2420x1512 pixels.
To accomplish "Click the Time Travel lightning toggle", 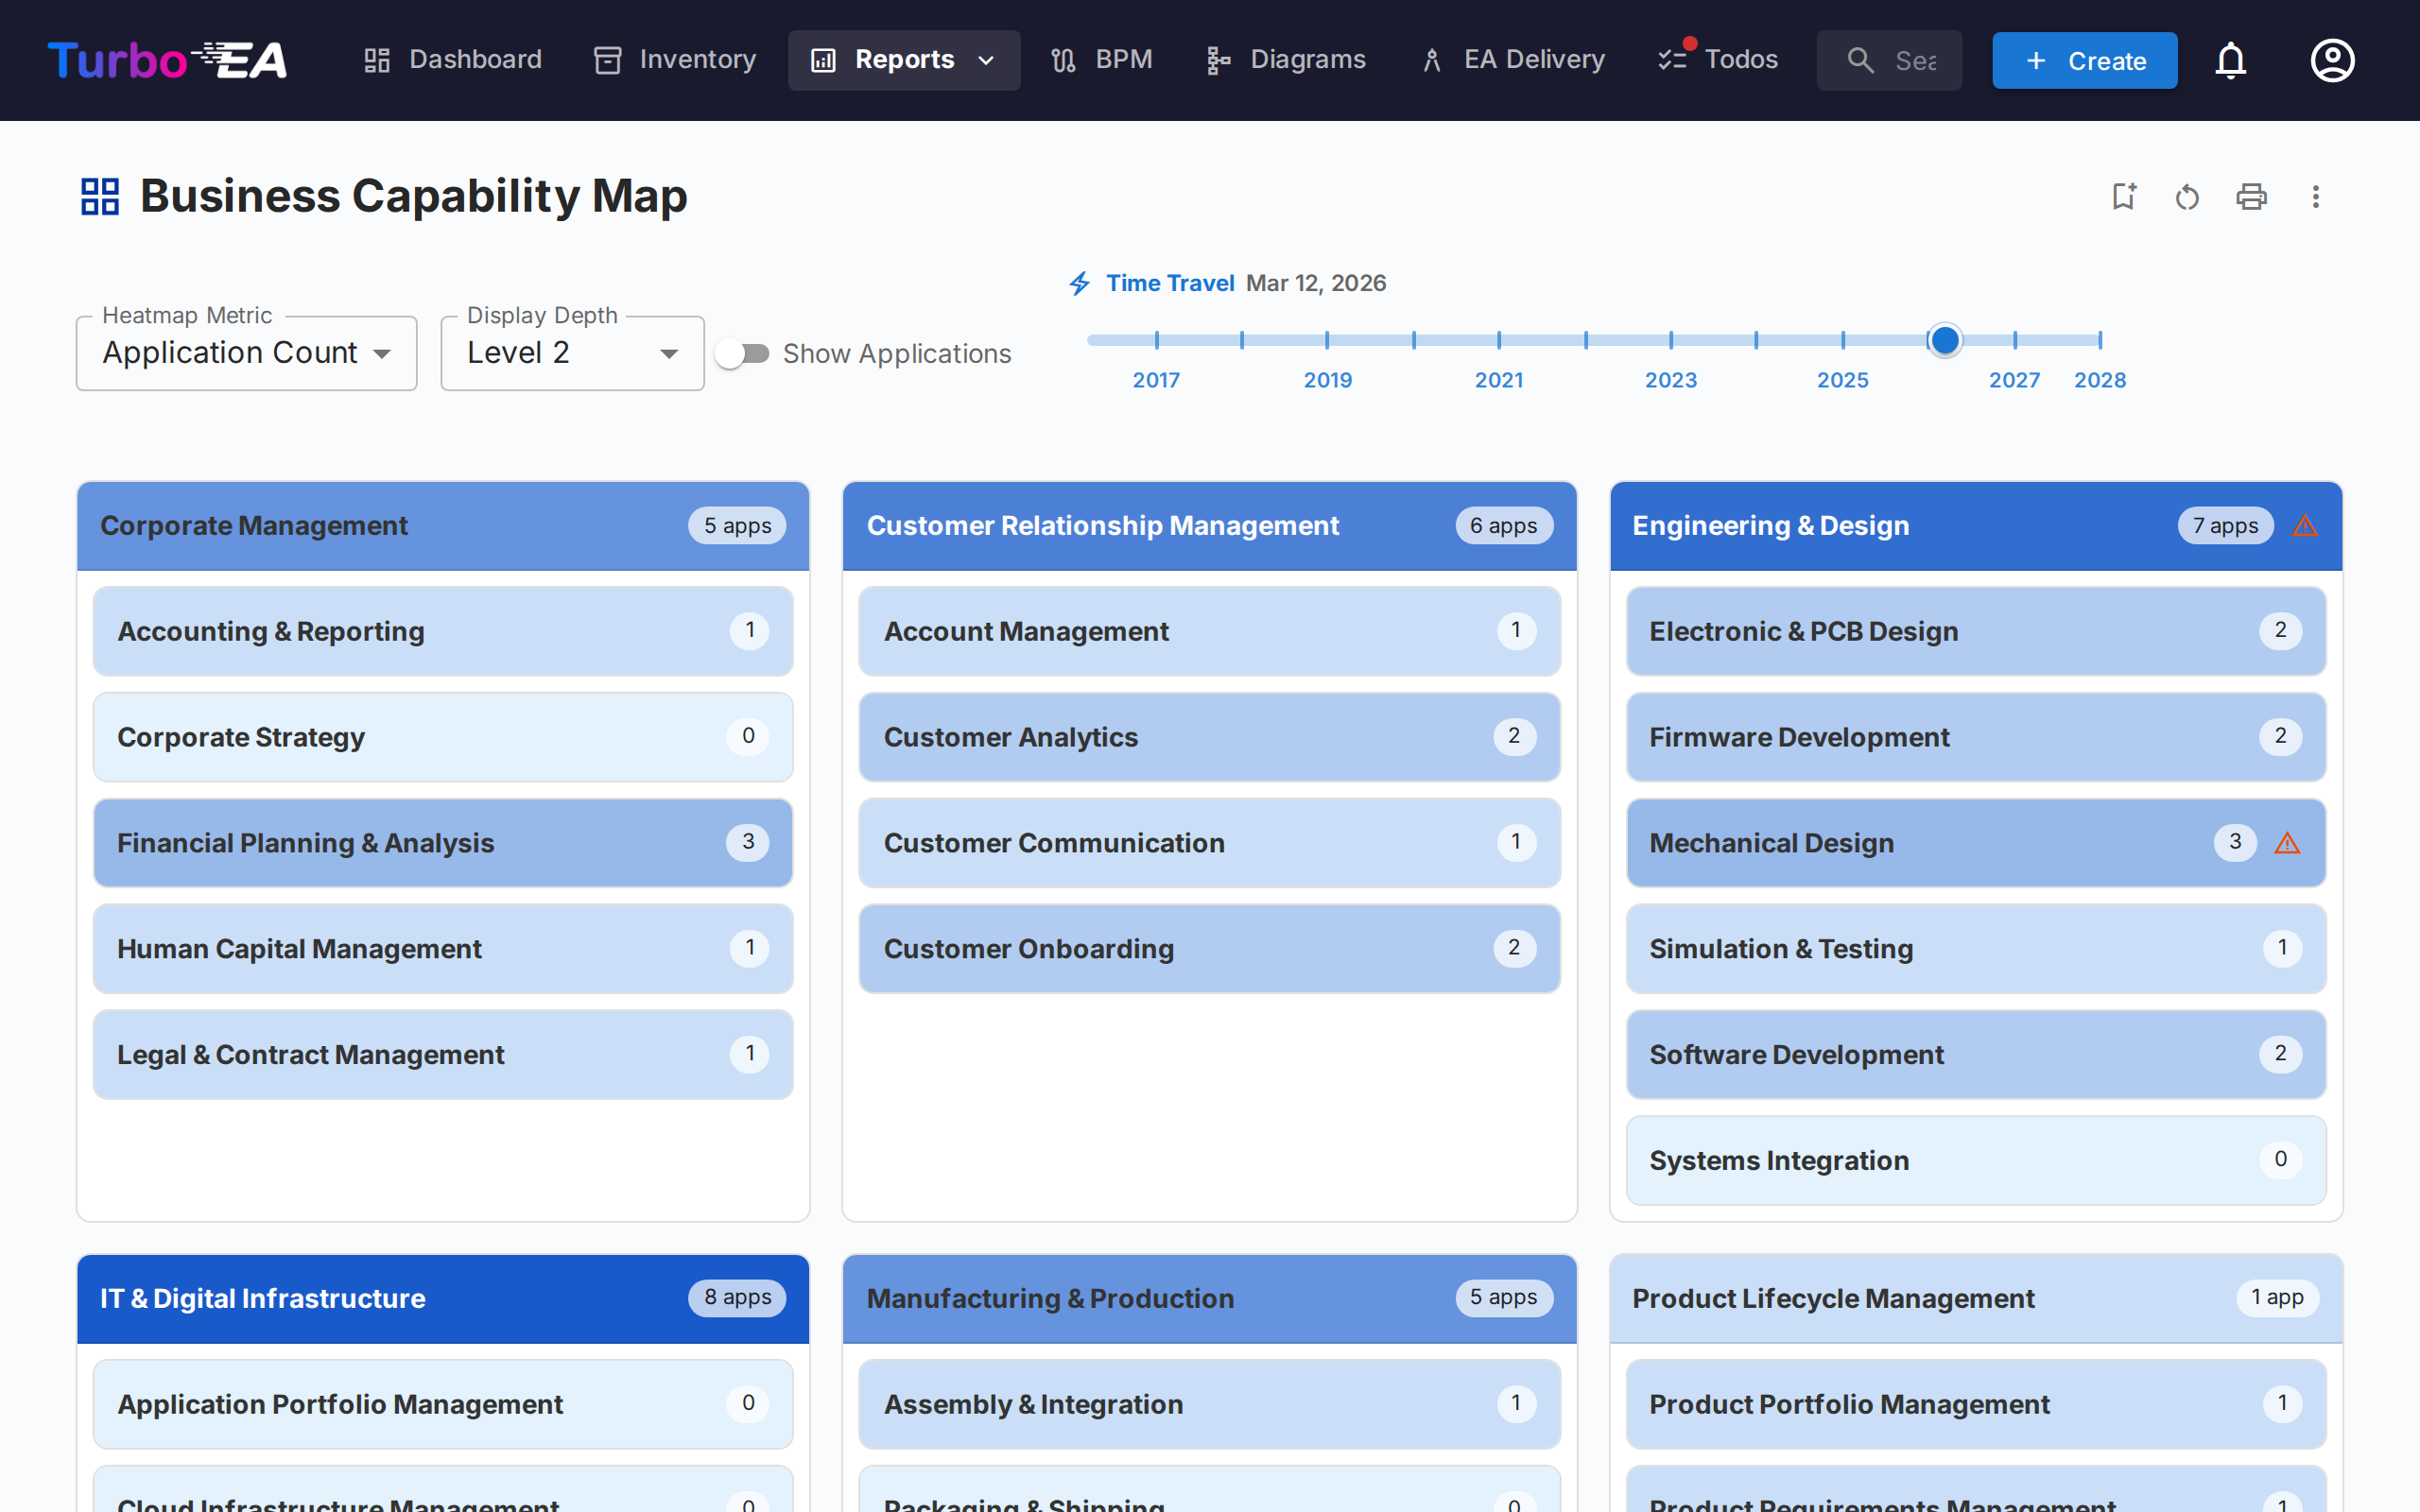I will pos(1079,283).
